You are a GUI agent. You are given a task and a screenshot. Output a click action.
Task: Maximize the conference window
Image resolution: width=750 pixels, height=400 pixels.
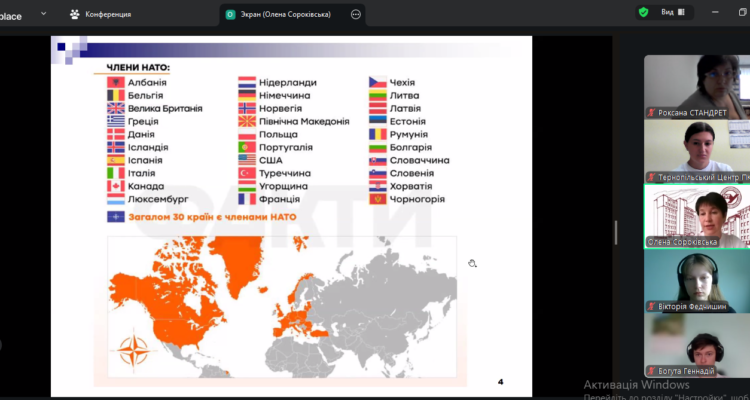click(x=740, y=13)
